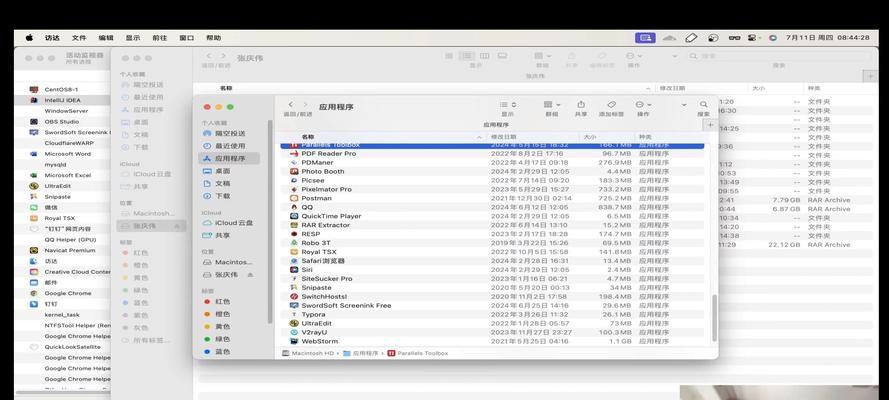Viewport: 889px width, 400px height.
Task: Select the QuickTime Player app icon
Action: pos(294,216)
